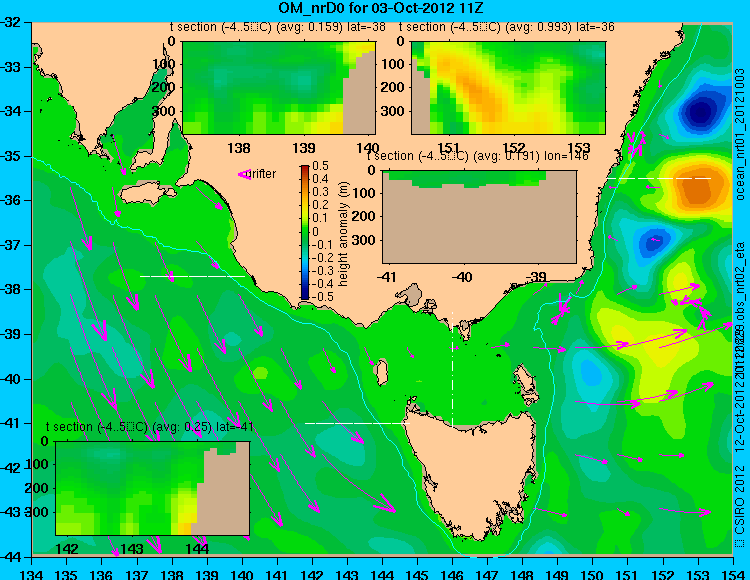Open the lat=-36 temperature section inset
Screen dimensions: 750x580
pyautogui.click(x=508, y=88)
